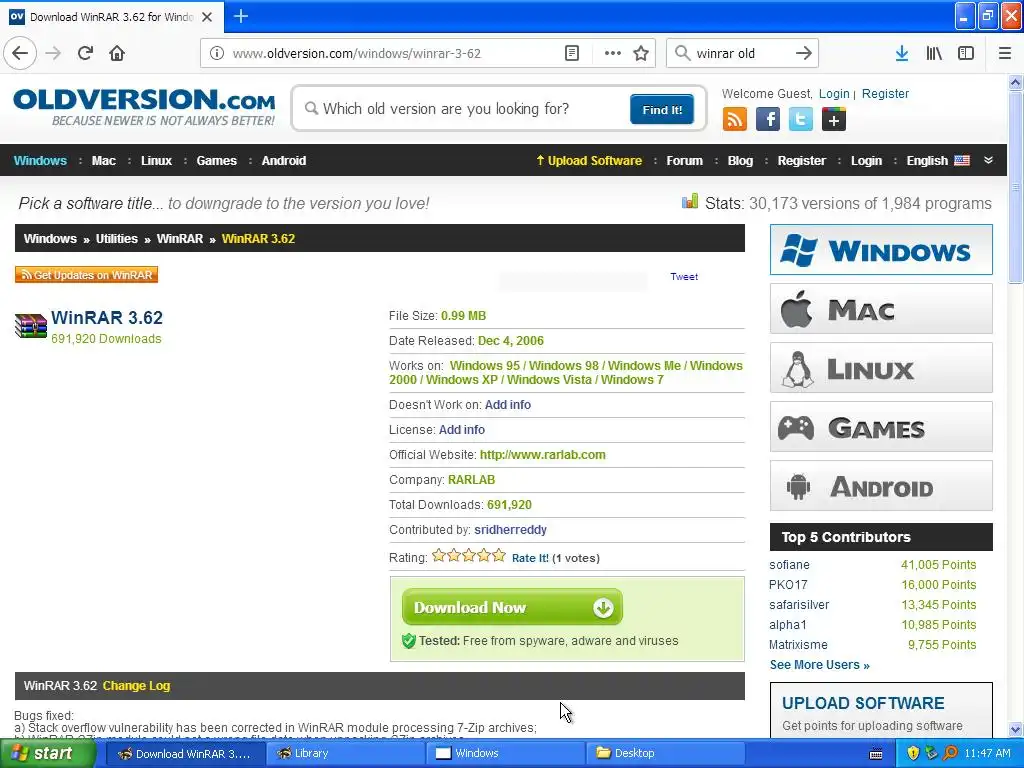
Task: Go to the browser home page icon
Action: coord(117,53)
